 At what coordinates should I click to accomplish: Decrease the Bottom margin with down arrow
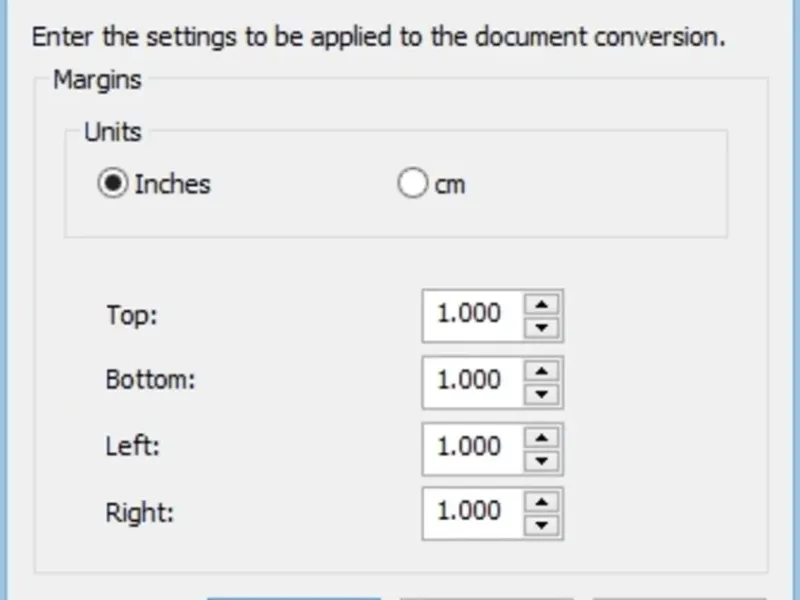click(541, 393)
